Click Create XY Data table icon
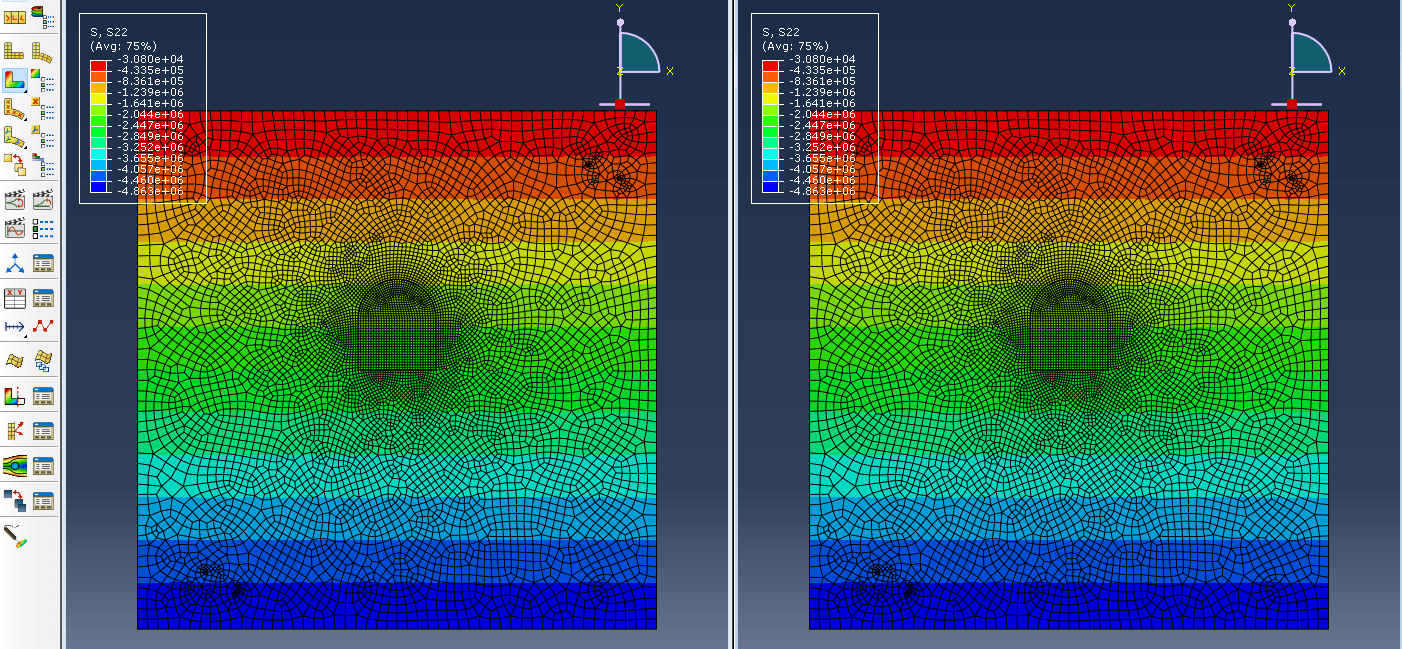The width and height of the screenshot is (1402, 649). pos(15,297)
